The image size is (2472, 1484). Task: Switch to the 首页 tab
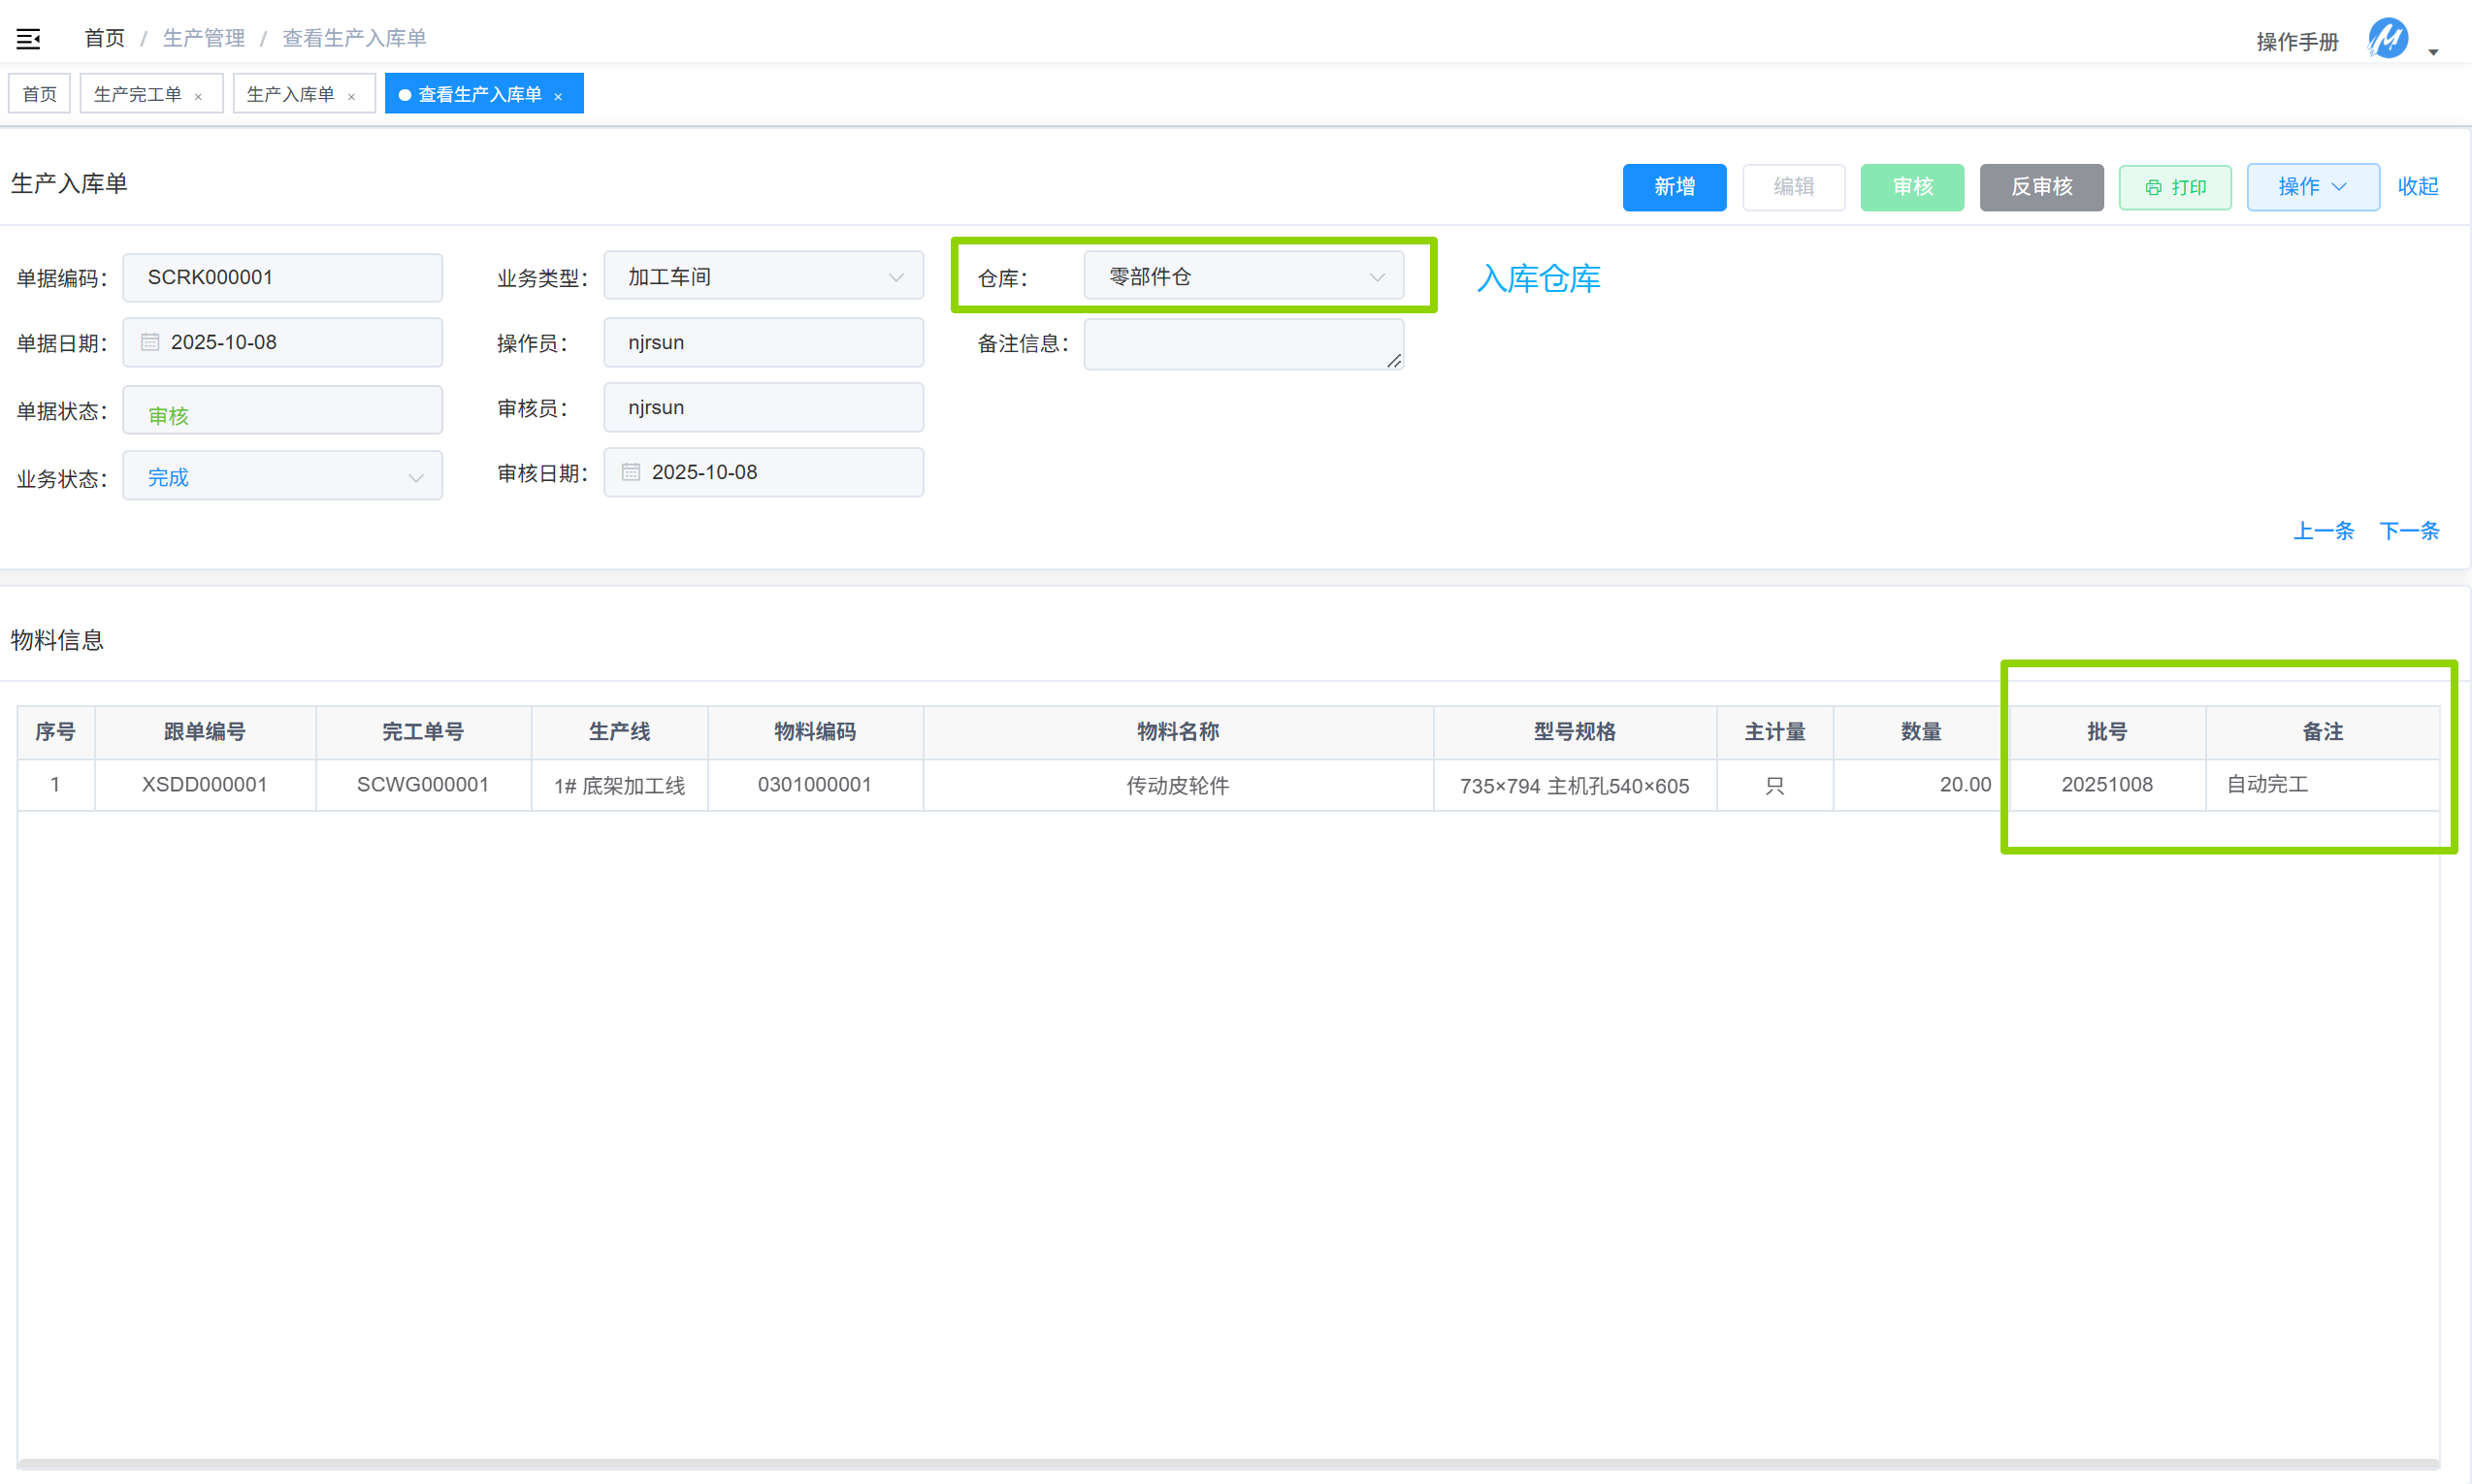click(40, 94)
